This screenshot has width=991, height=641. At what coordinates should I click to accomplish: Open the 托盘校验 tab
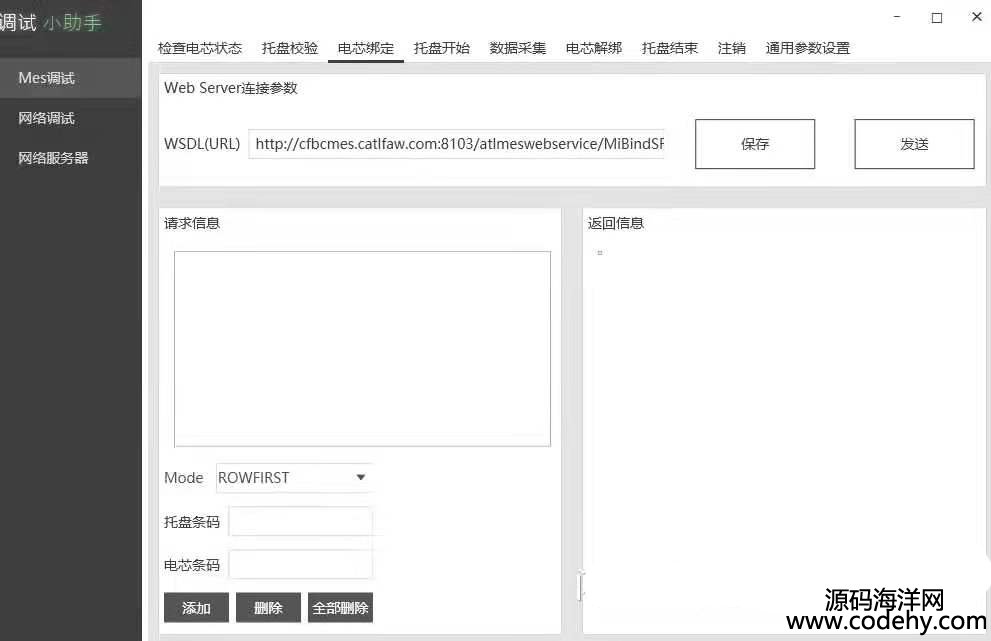(290, 48)
